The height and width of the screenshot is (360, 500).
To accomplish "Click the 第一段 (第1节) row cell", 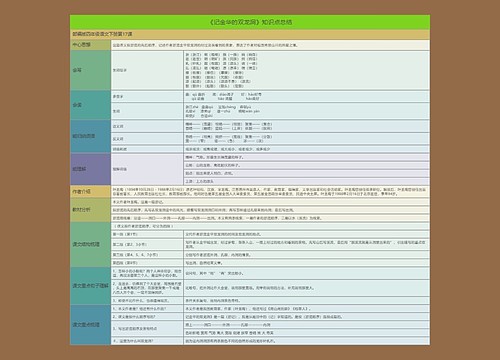I will tap(147, 234).
